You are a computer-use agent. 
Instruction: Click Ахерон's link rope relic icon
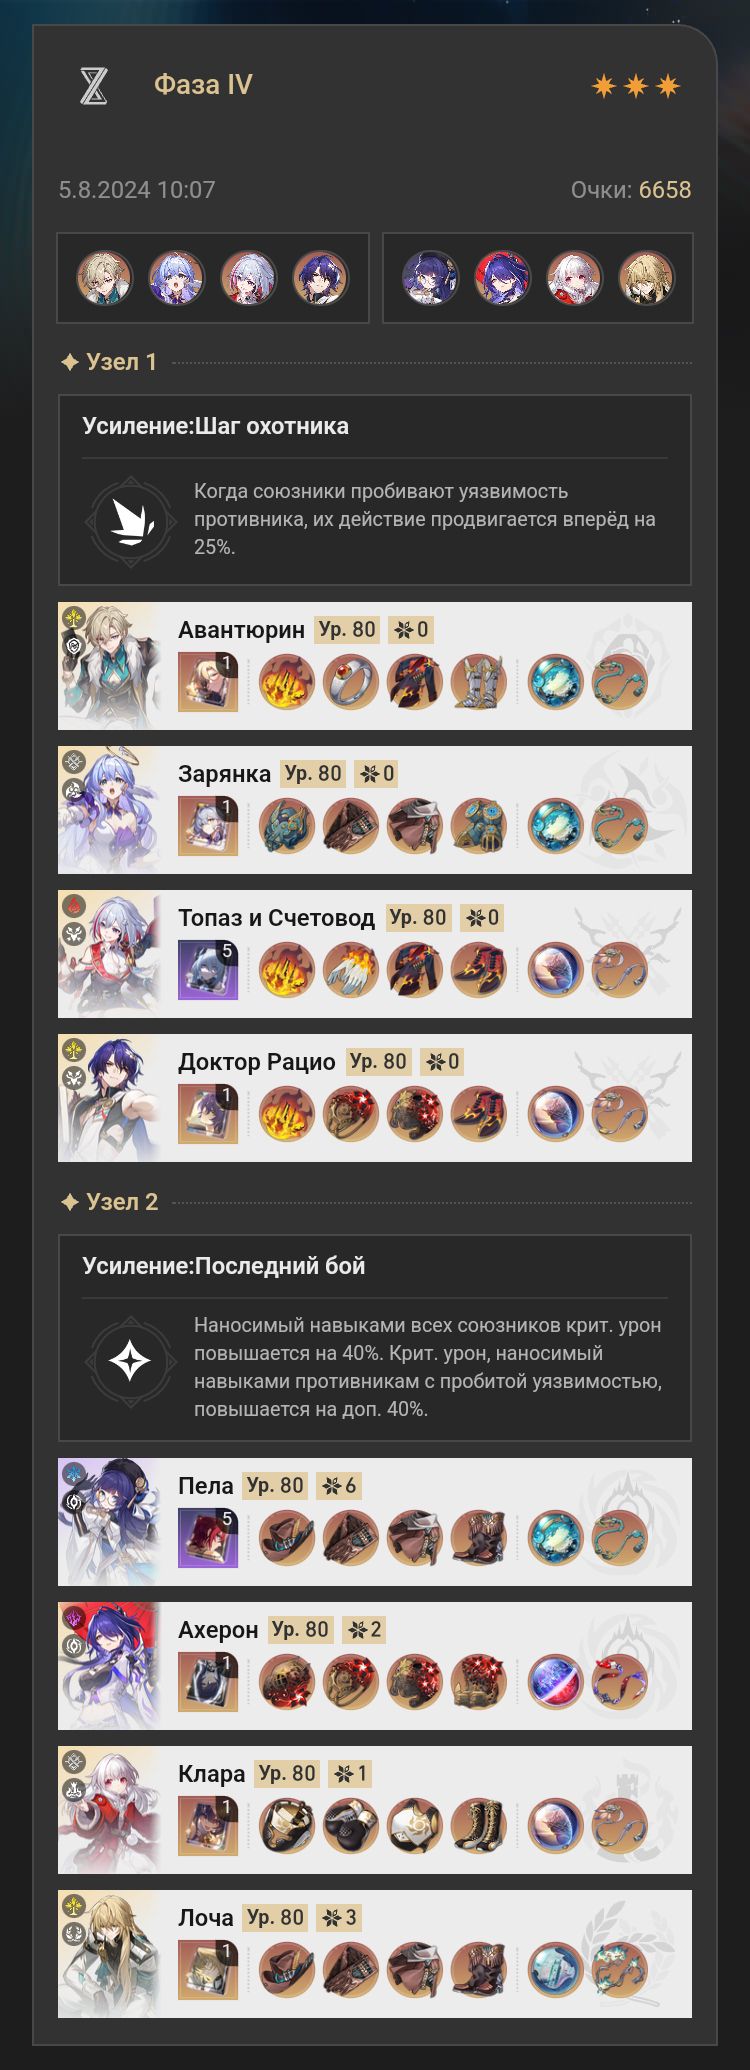tap(619, 1682)
